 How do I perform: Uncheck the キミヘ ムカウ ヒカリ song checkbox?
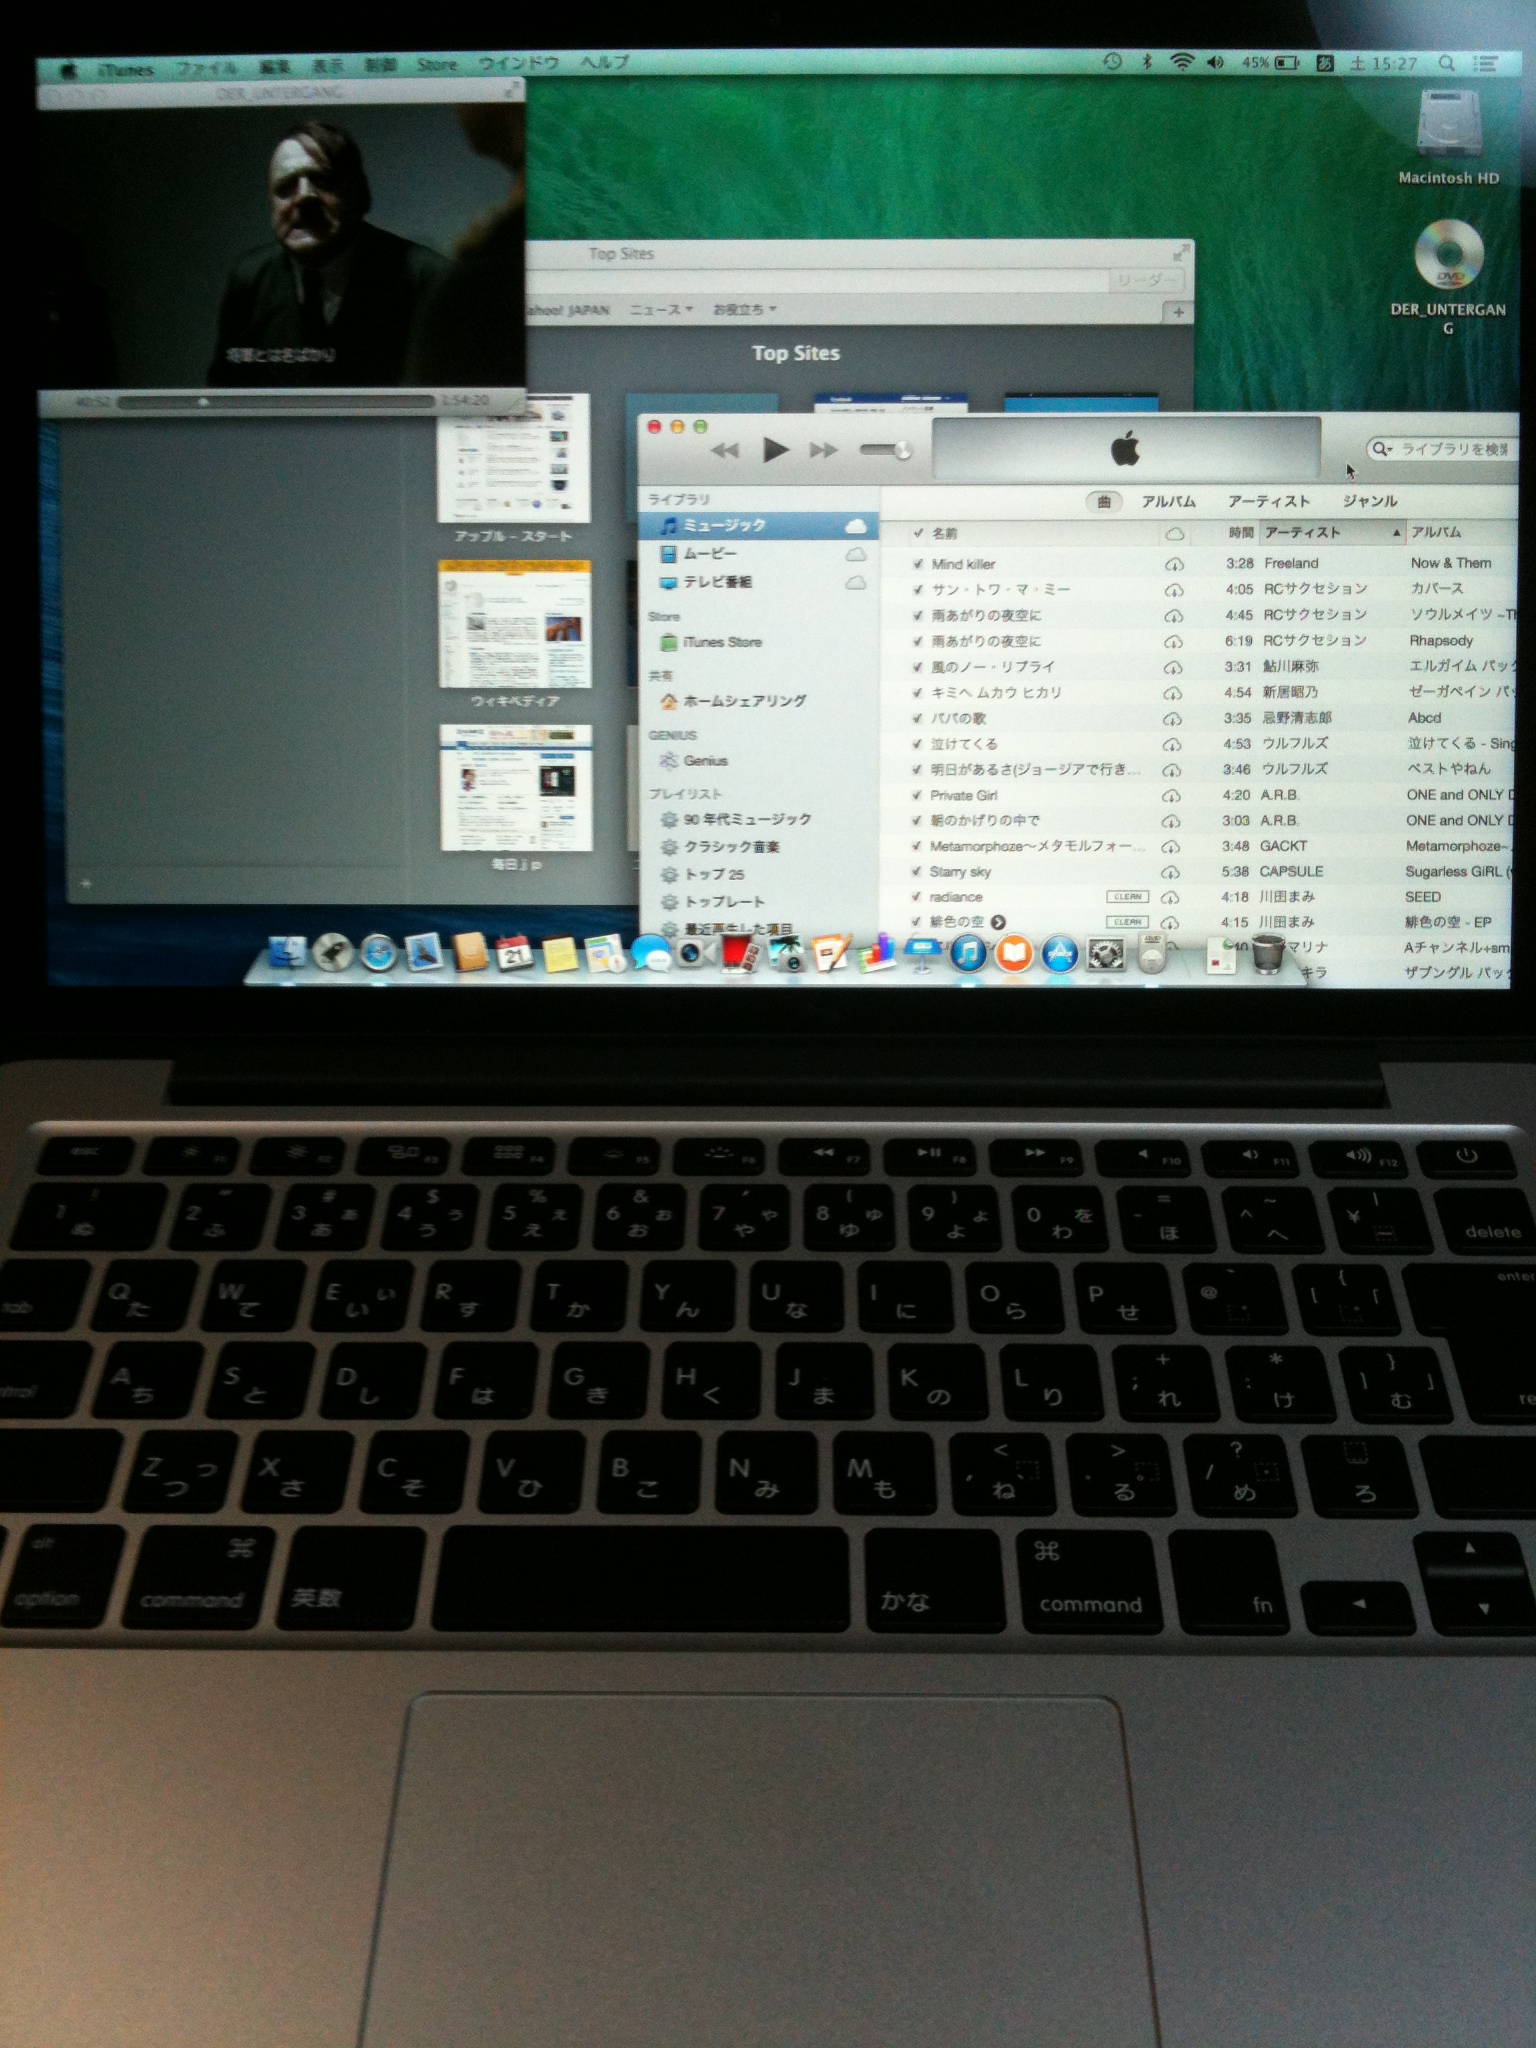(x=917, y=692)
